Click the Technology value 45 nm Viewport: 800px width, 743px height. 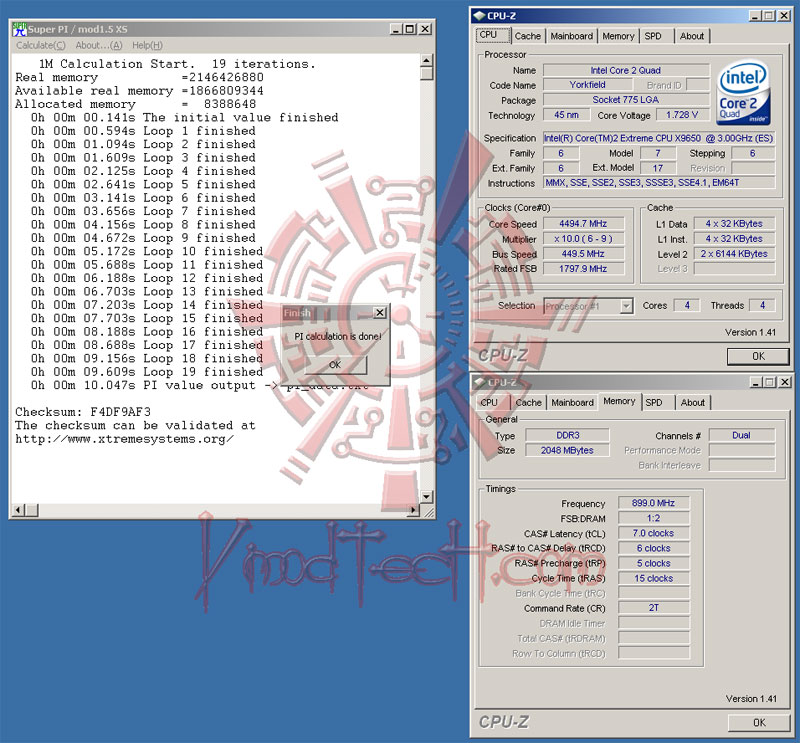pos(566,115)
